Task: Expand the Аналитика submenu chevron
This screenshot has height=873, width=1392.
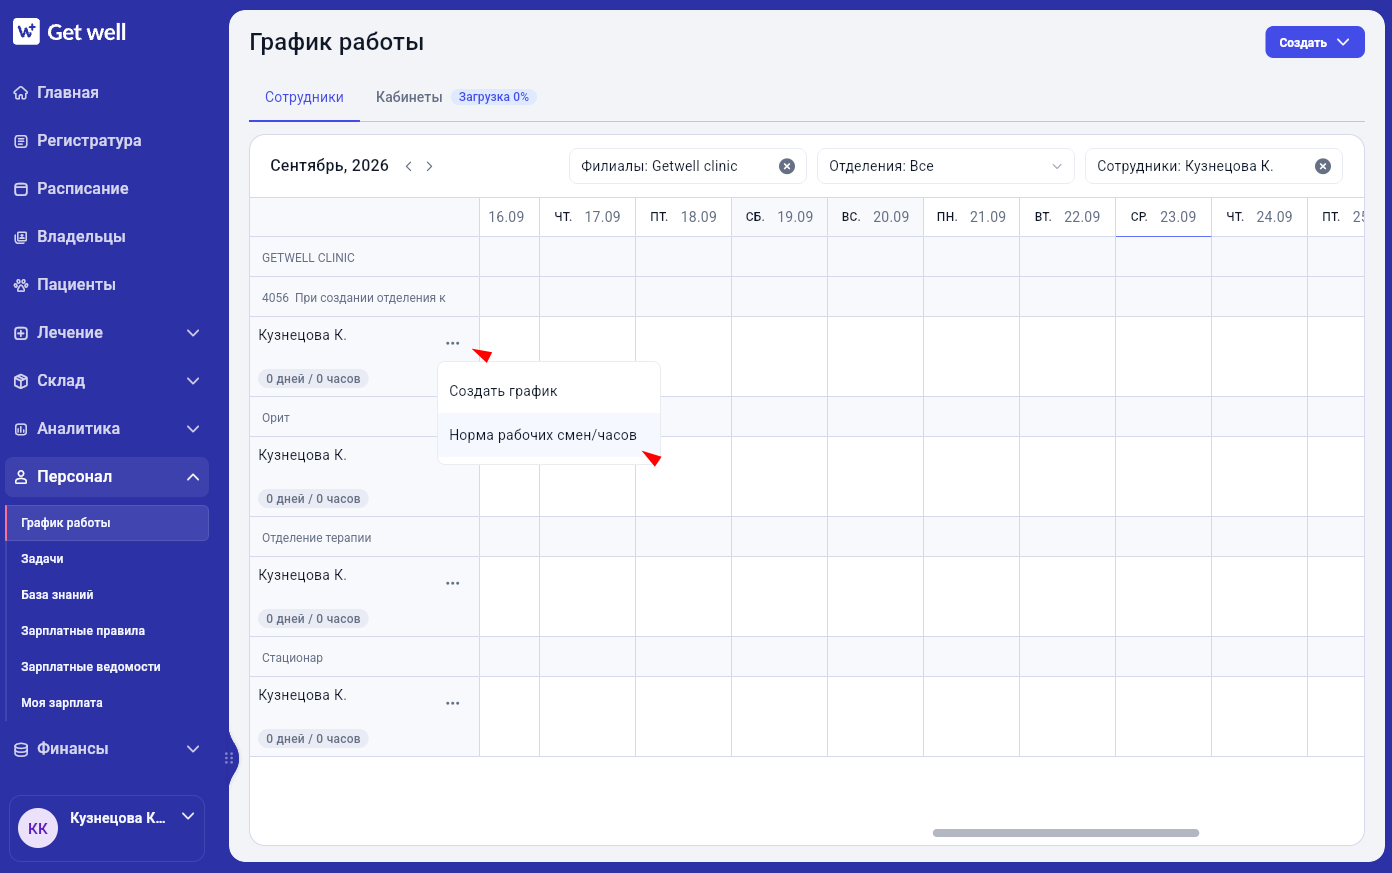Action: 193,429
